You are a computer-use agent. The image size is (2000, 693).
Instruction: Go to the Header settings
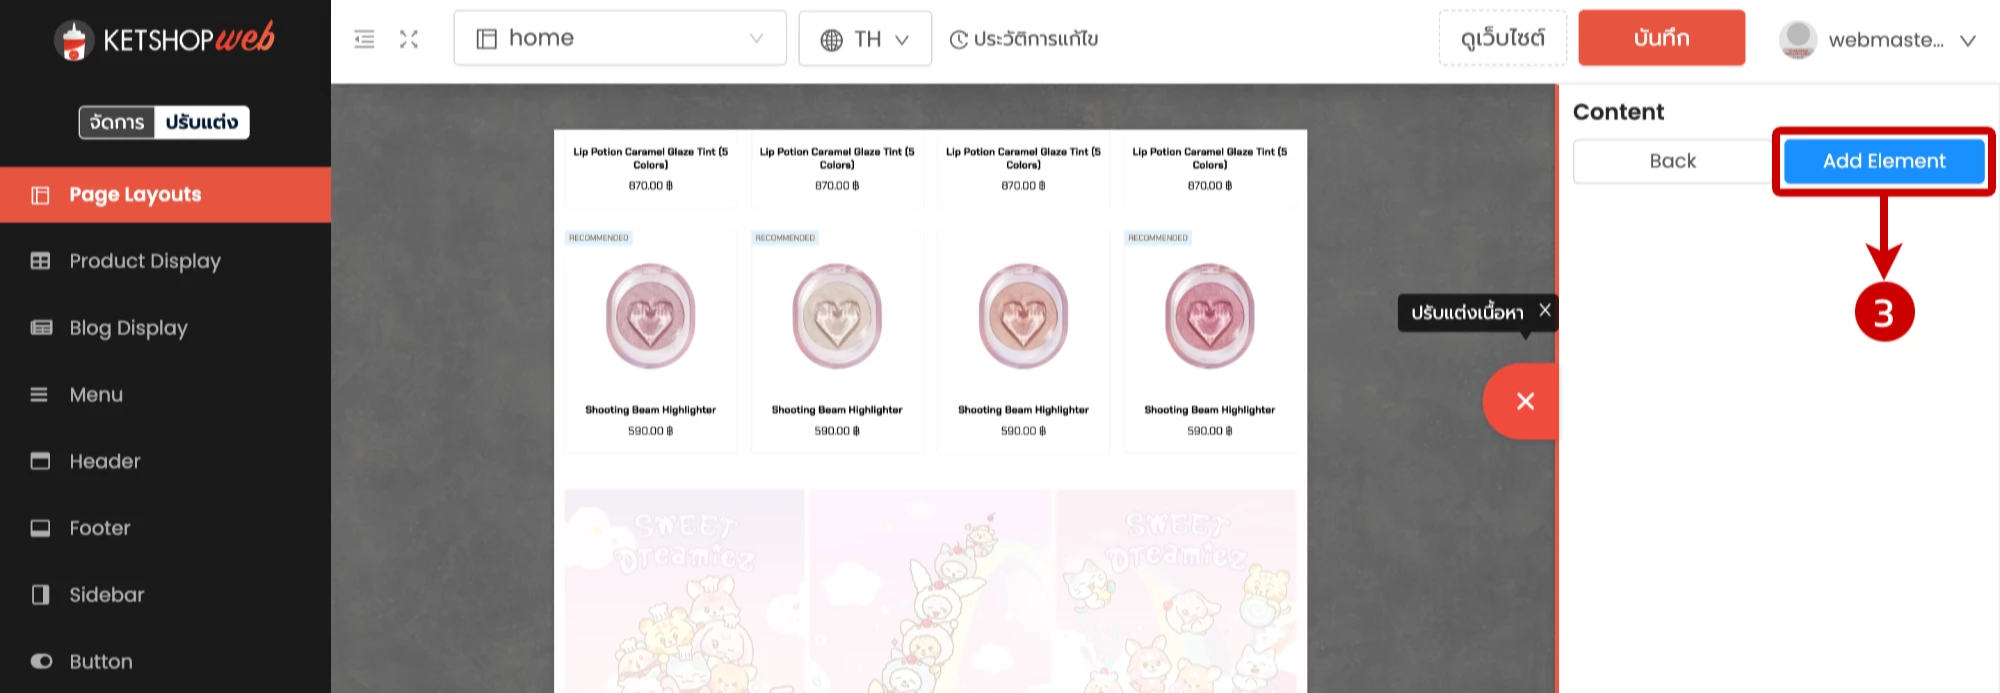click(x=105, y=461)
